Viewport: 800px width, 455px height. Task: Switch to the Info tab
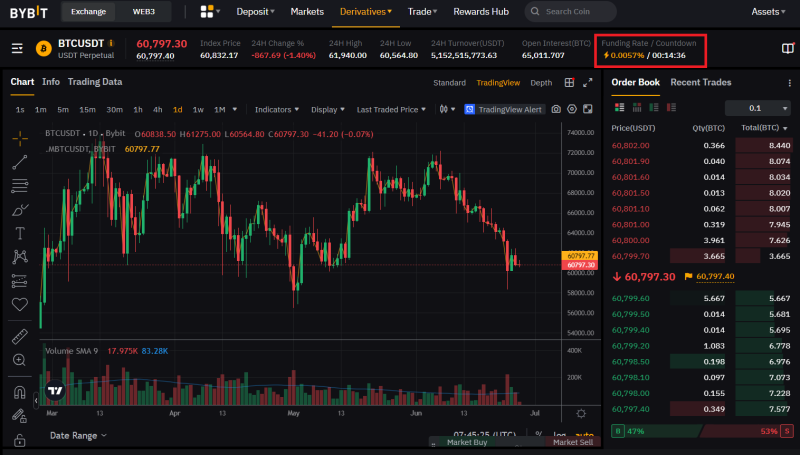point(51,82)
